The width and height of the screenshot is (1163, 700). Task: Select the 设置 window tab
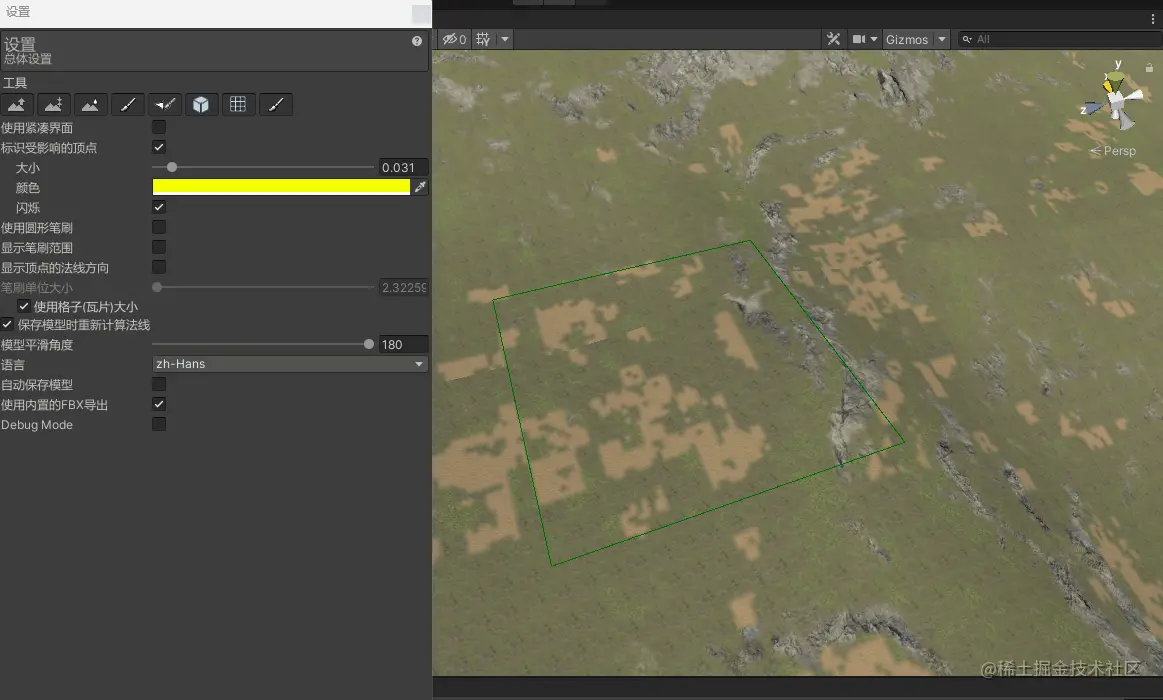click(18, 12)
